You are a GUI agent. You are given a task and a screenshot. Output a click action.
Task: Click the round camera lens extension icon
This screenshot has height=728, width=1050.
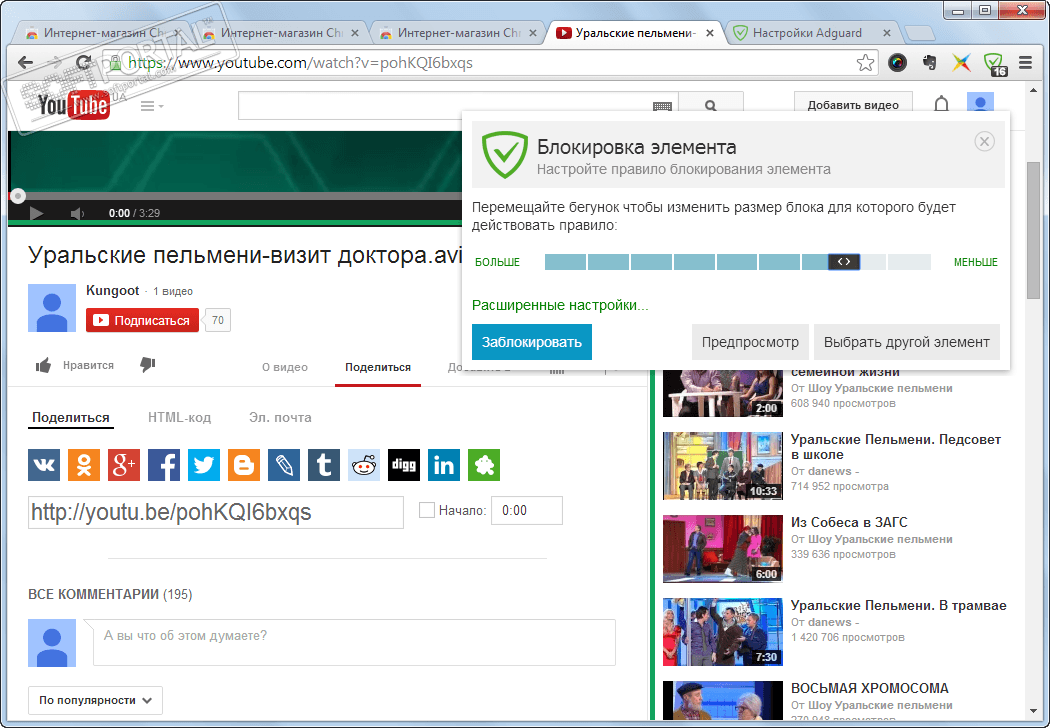tap(897, 63)
